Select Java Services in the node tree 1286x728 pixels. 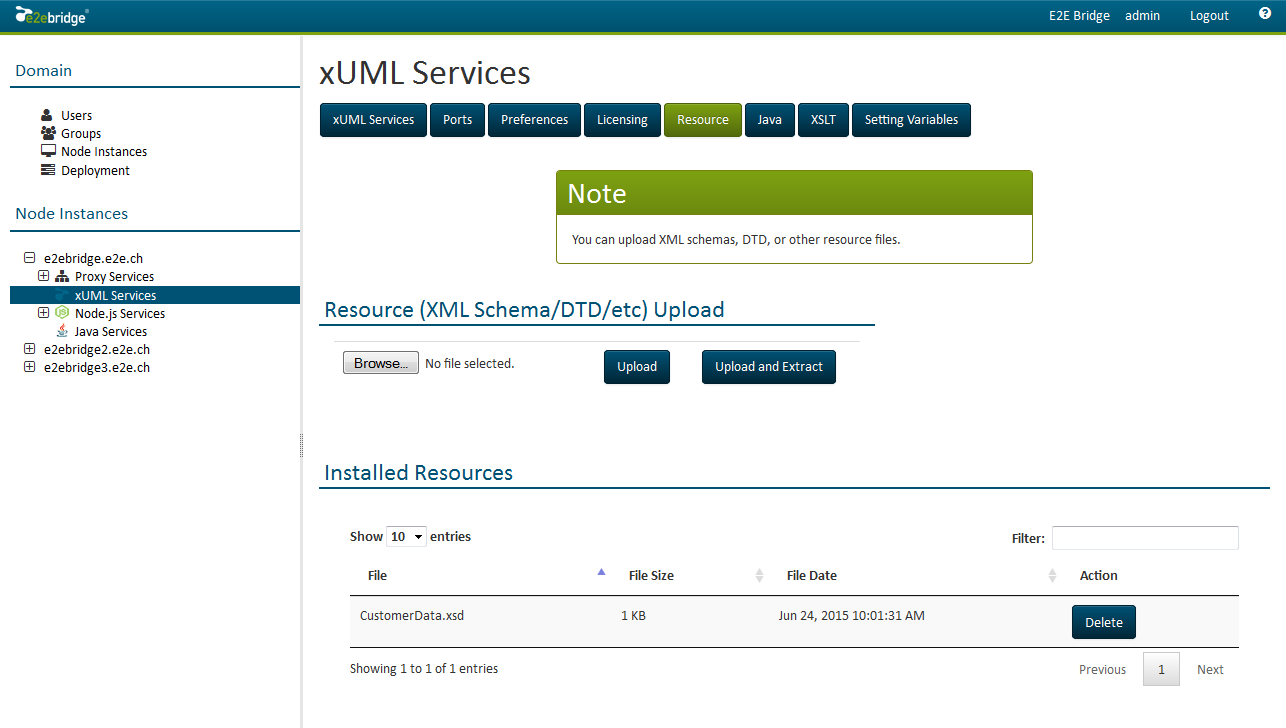109,331
